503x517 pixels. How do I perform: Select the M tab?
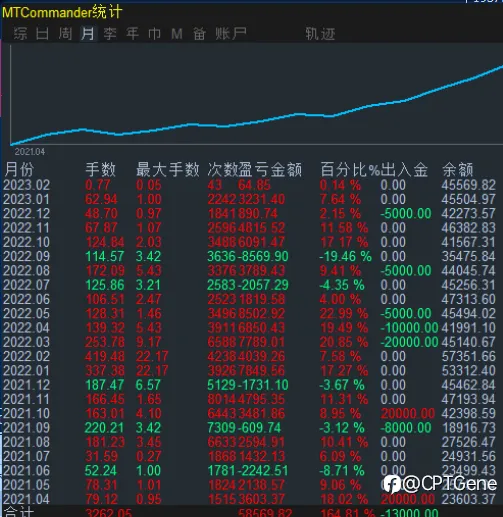point(177,34)
